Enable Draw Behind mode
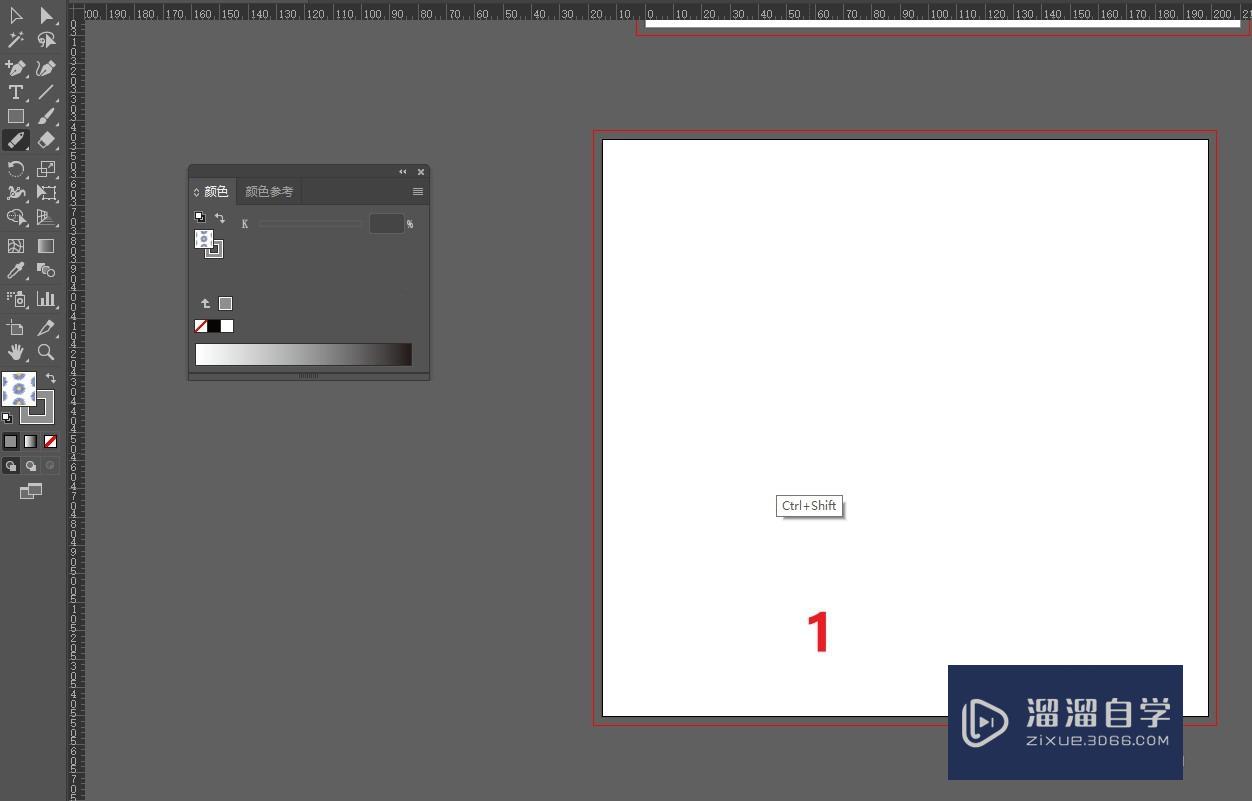 (x=31, y=466)
